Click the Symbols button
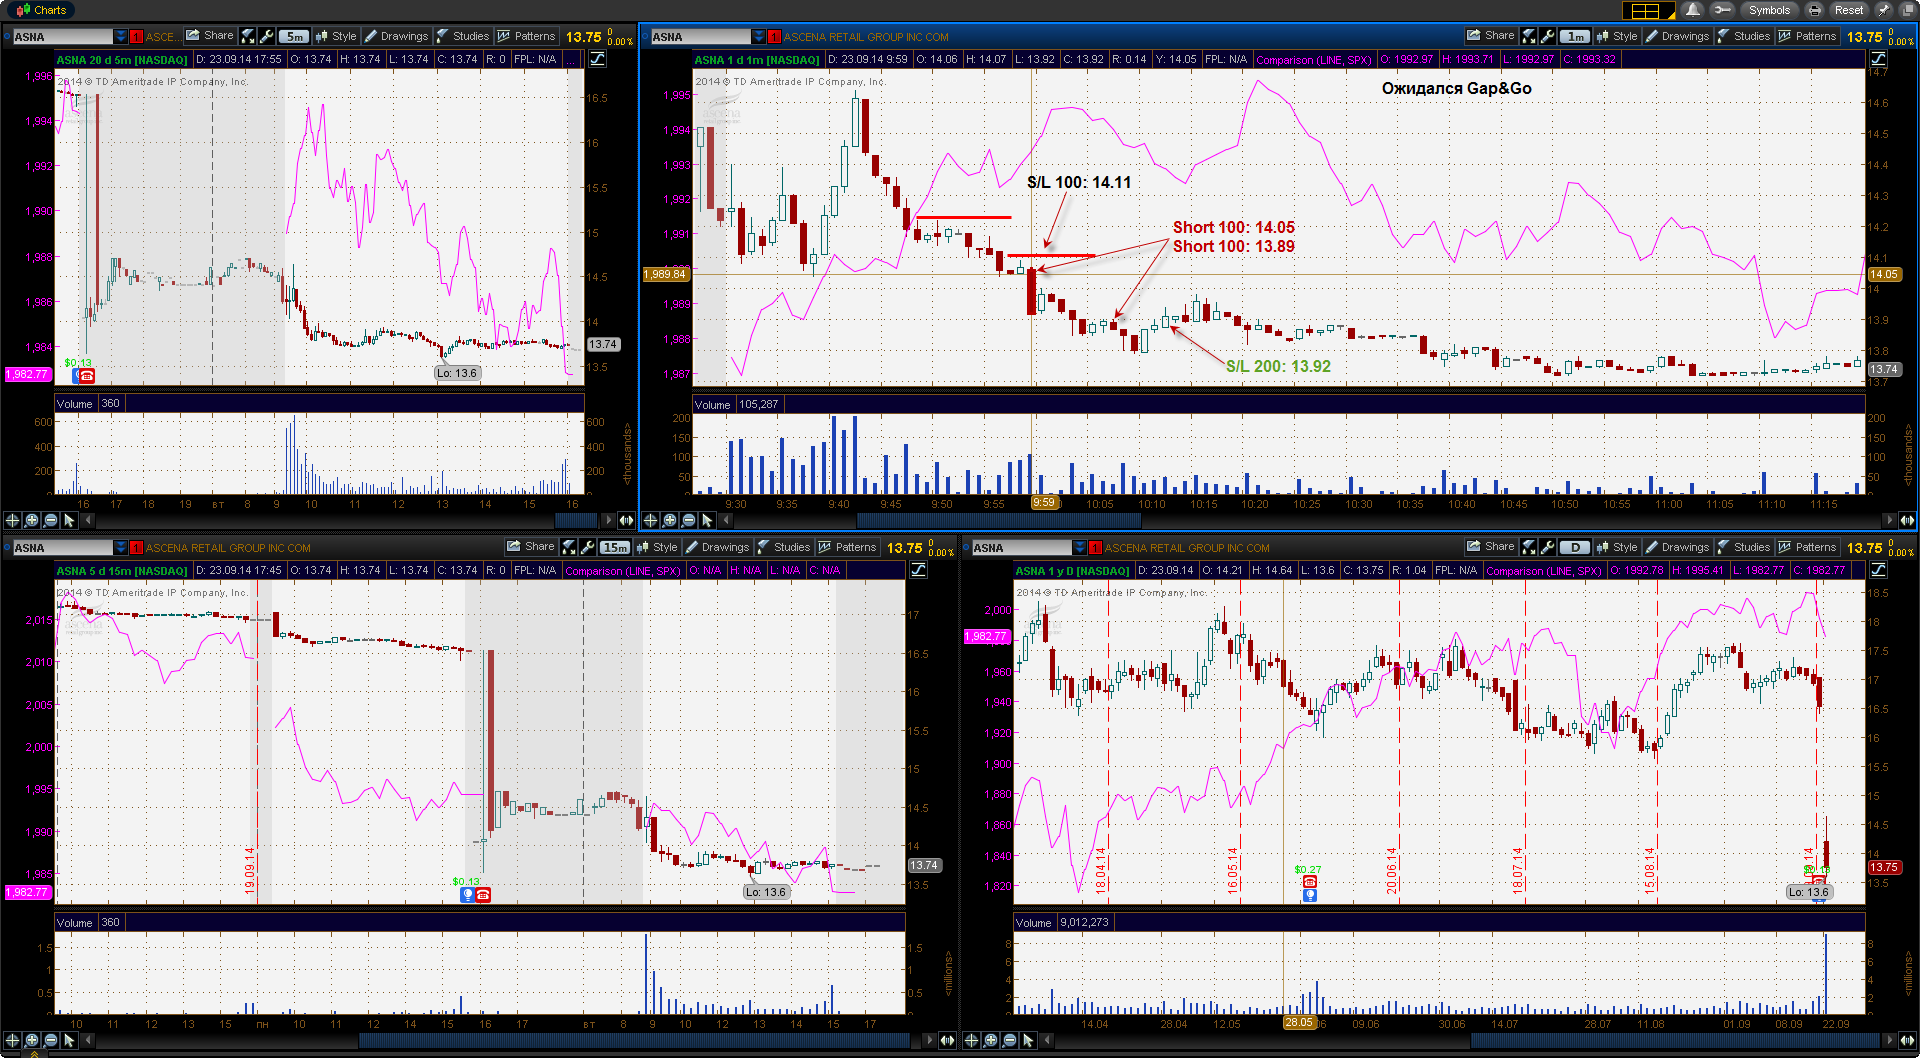Viewport: 1920px width, 1058px height. coord(1769,10)
